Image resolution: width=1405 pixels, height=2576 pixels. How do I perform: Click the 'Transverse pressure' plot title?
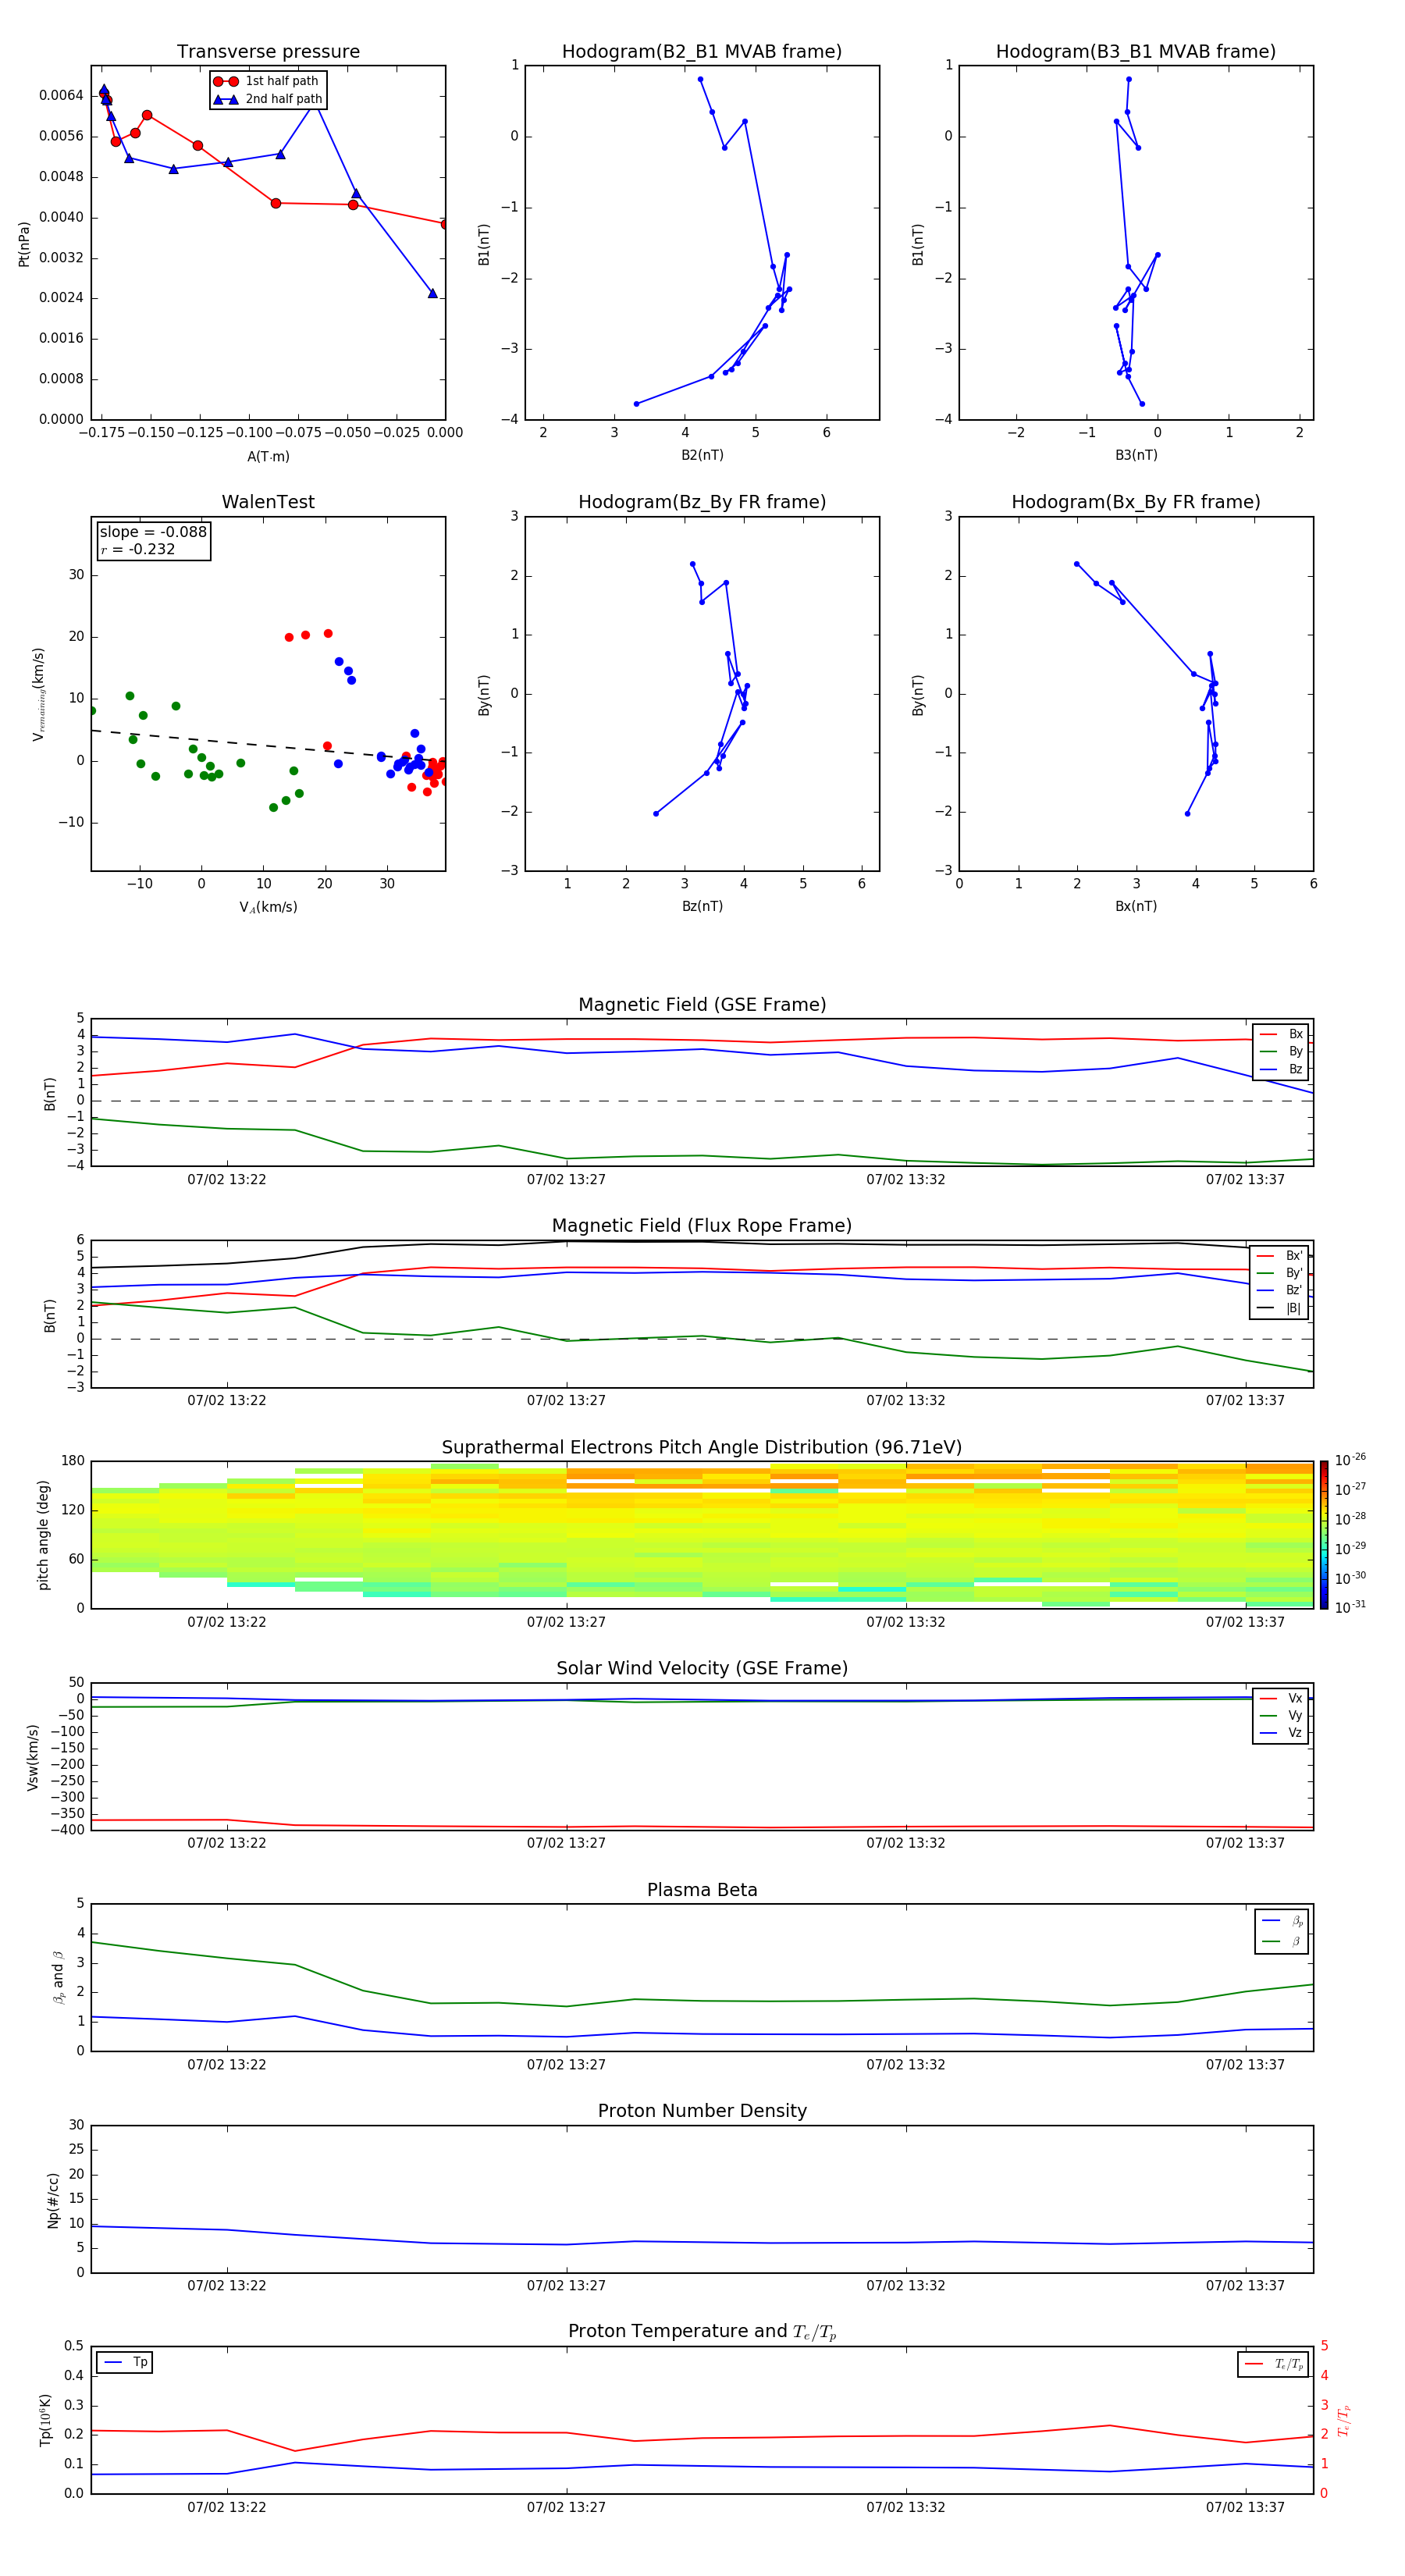coord(268,51)
